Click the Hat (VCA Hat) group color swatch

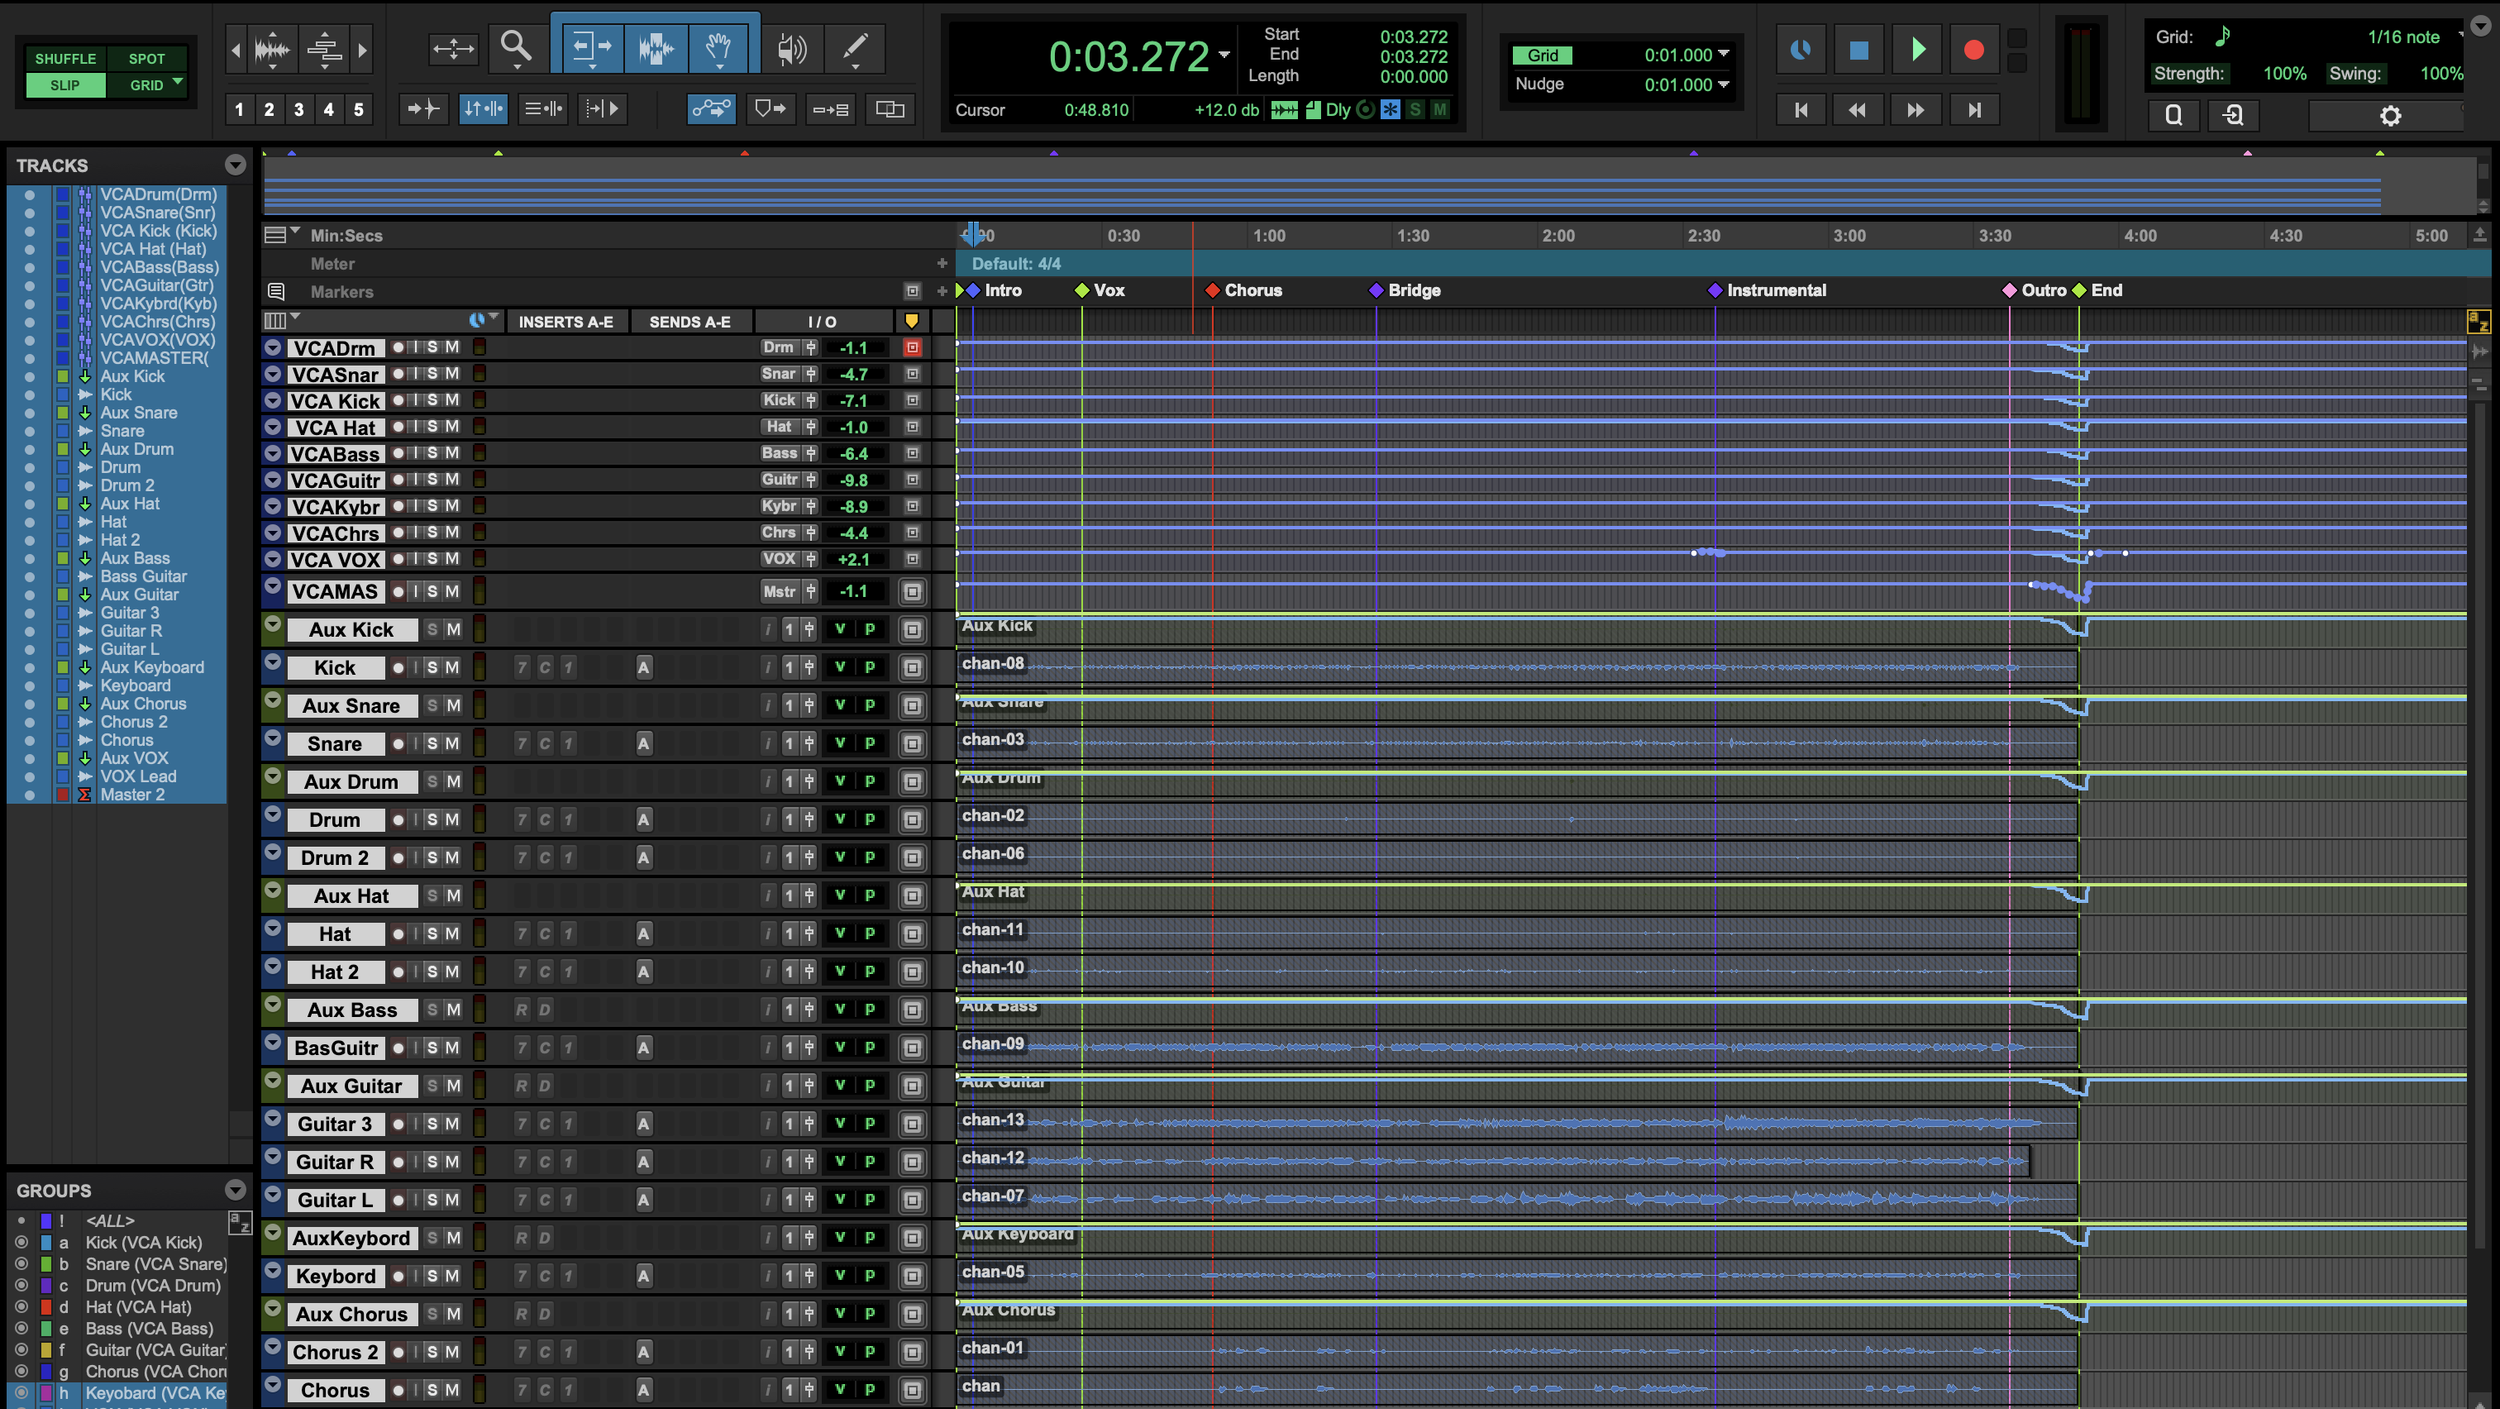(x=46, y=1306)
